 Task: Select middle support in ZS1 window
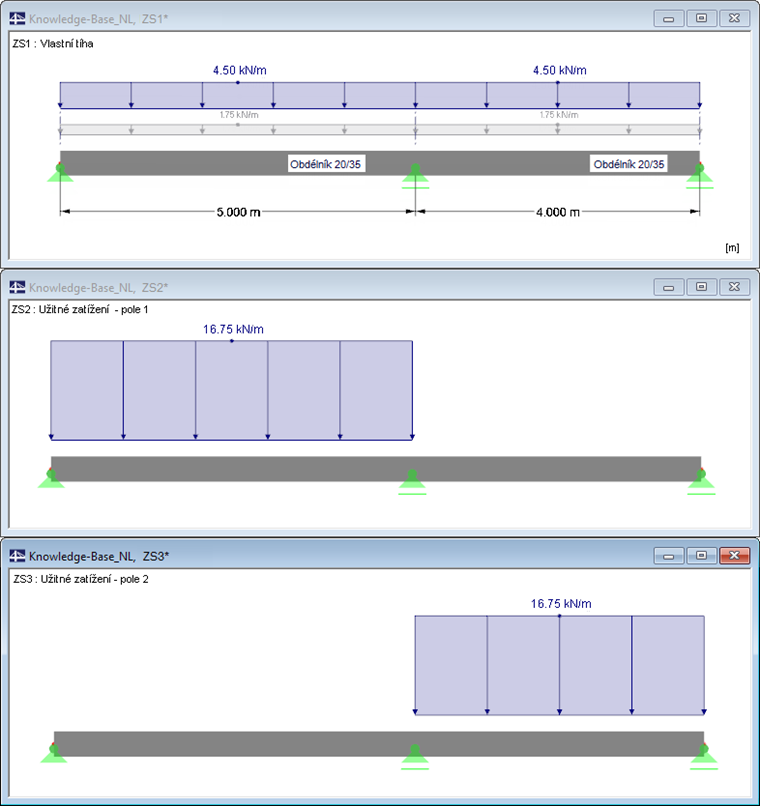pos(415,176)
